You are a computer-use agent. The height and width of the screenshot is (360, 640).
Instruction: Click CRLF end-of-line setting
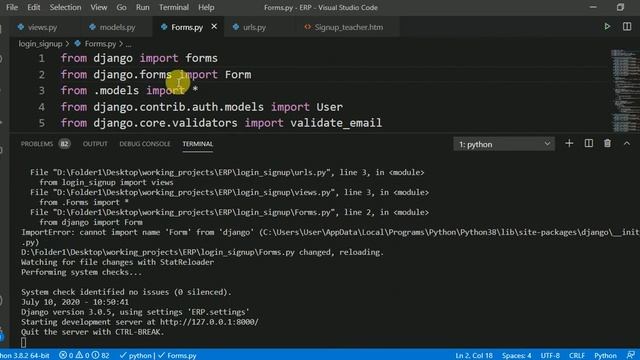pos(577,355)
